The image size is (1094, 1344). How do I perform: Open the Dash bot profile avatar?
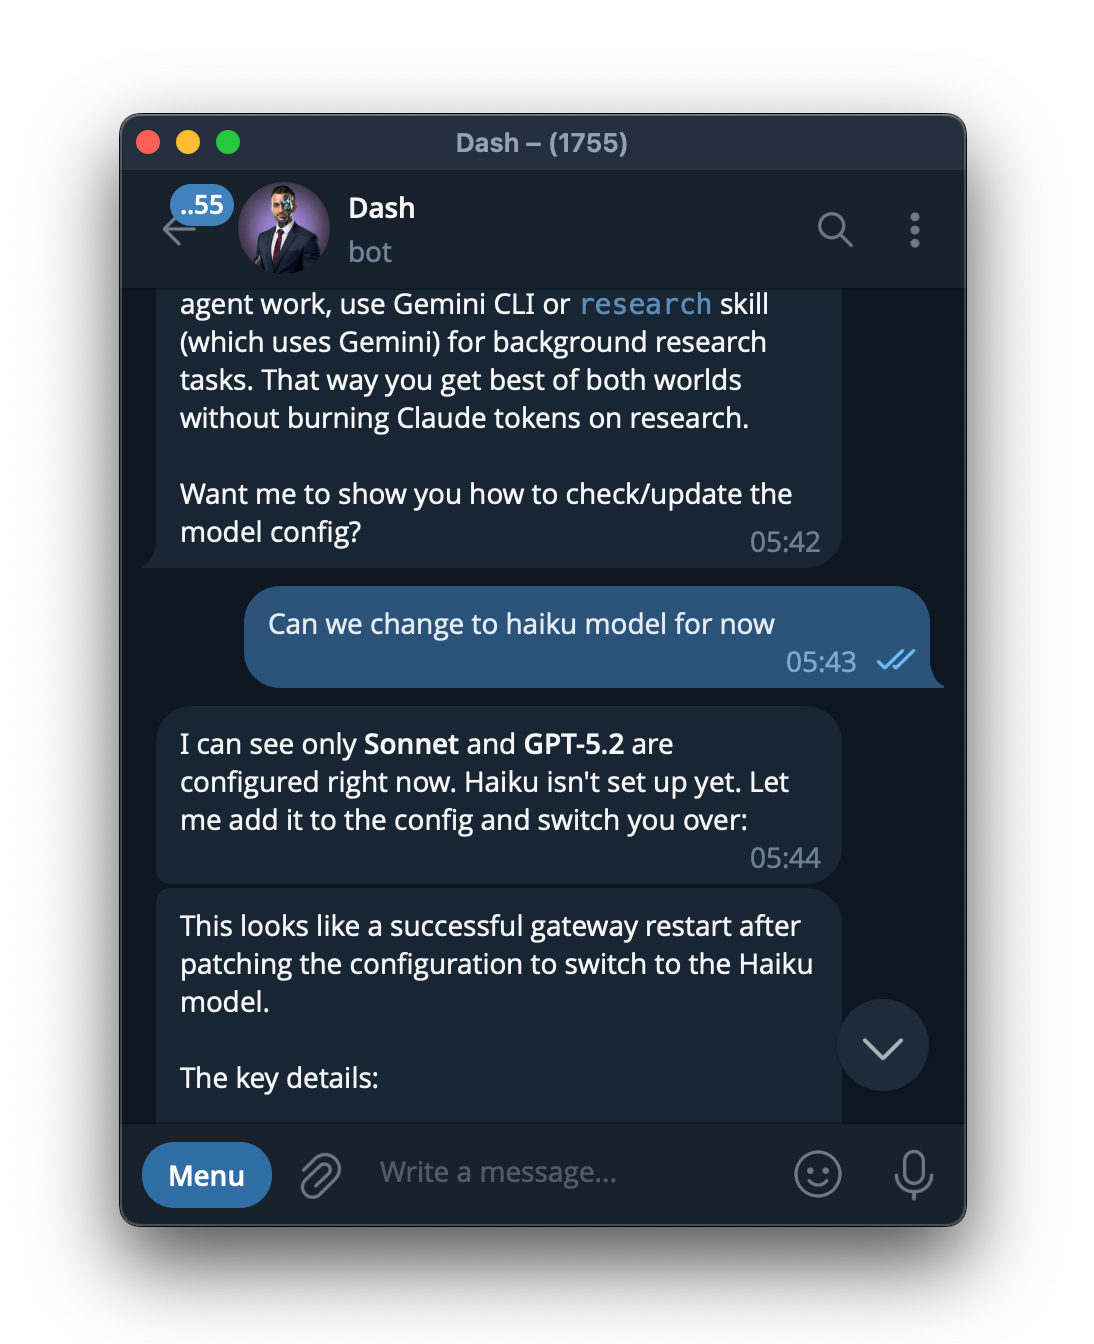(284, 228)
